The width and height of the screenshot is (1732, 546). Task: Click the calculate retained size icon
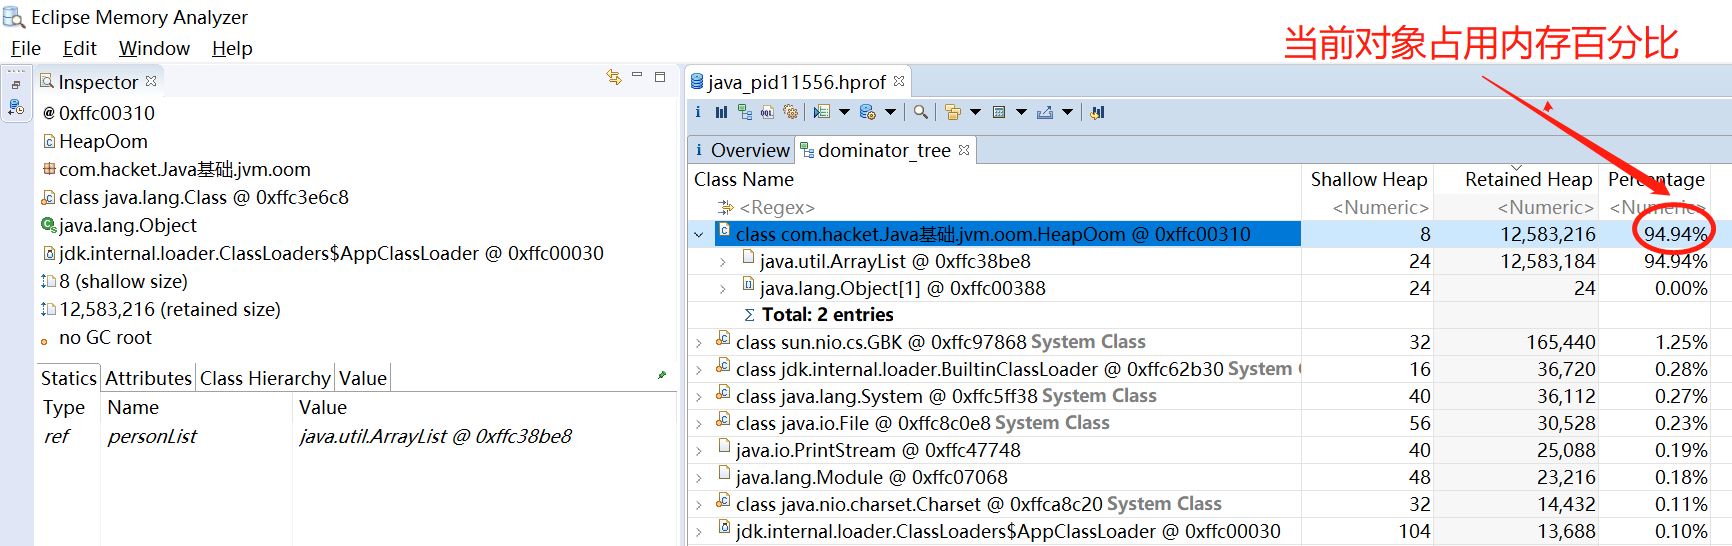[999, 112]
